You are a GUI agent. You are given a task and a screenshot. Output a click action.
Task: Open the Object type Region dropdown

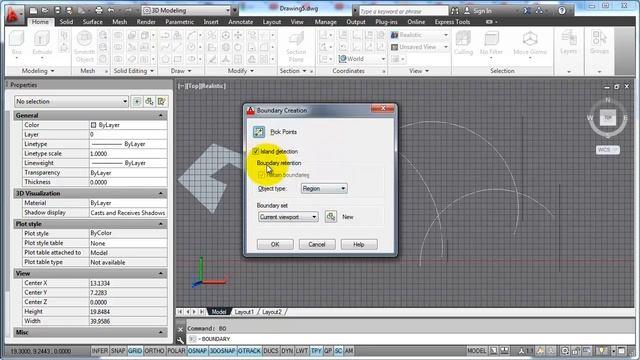[x=324, y=189]
